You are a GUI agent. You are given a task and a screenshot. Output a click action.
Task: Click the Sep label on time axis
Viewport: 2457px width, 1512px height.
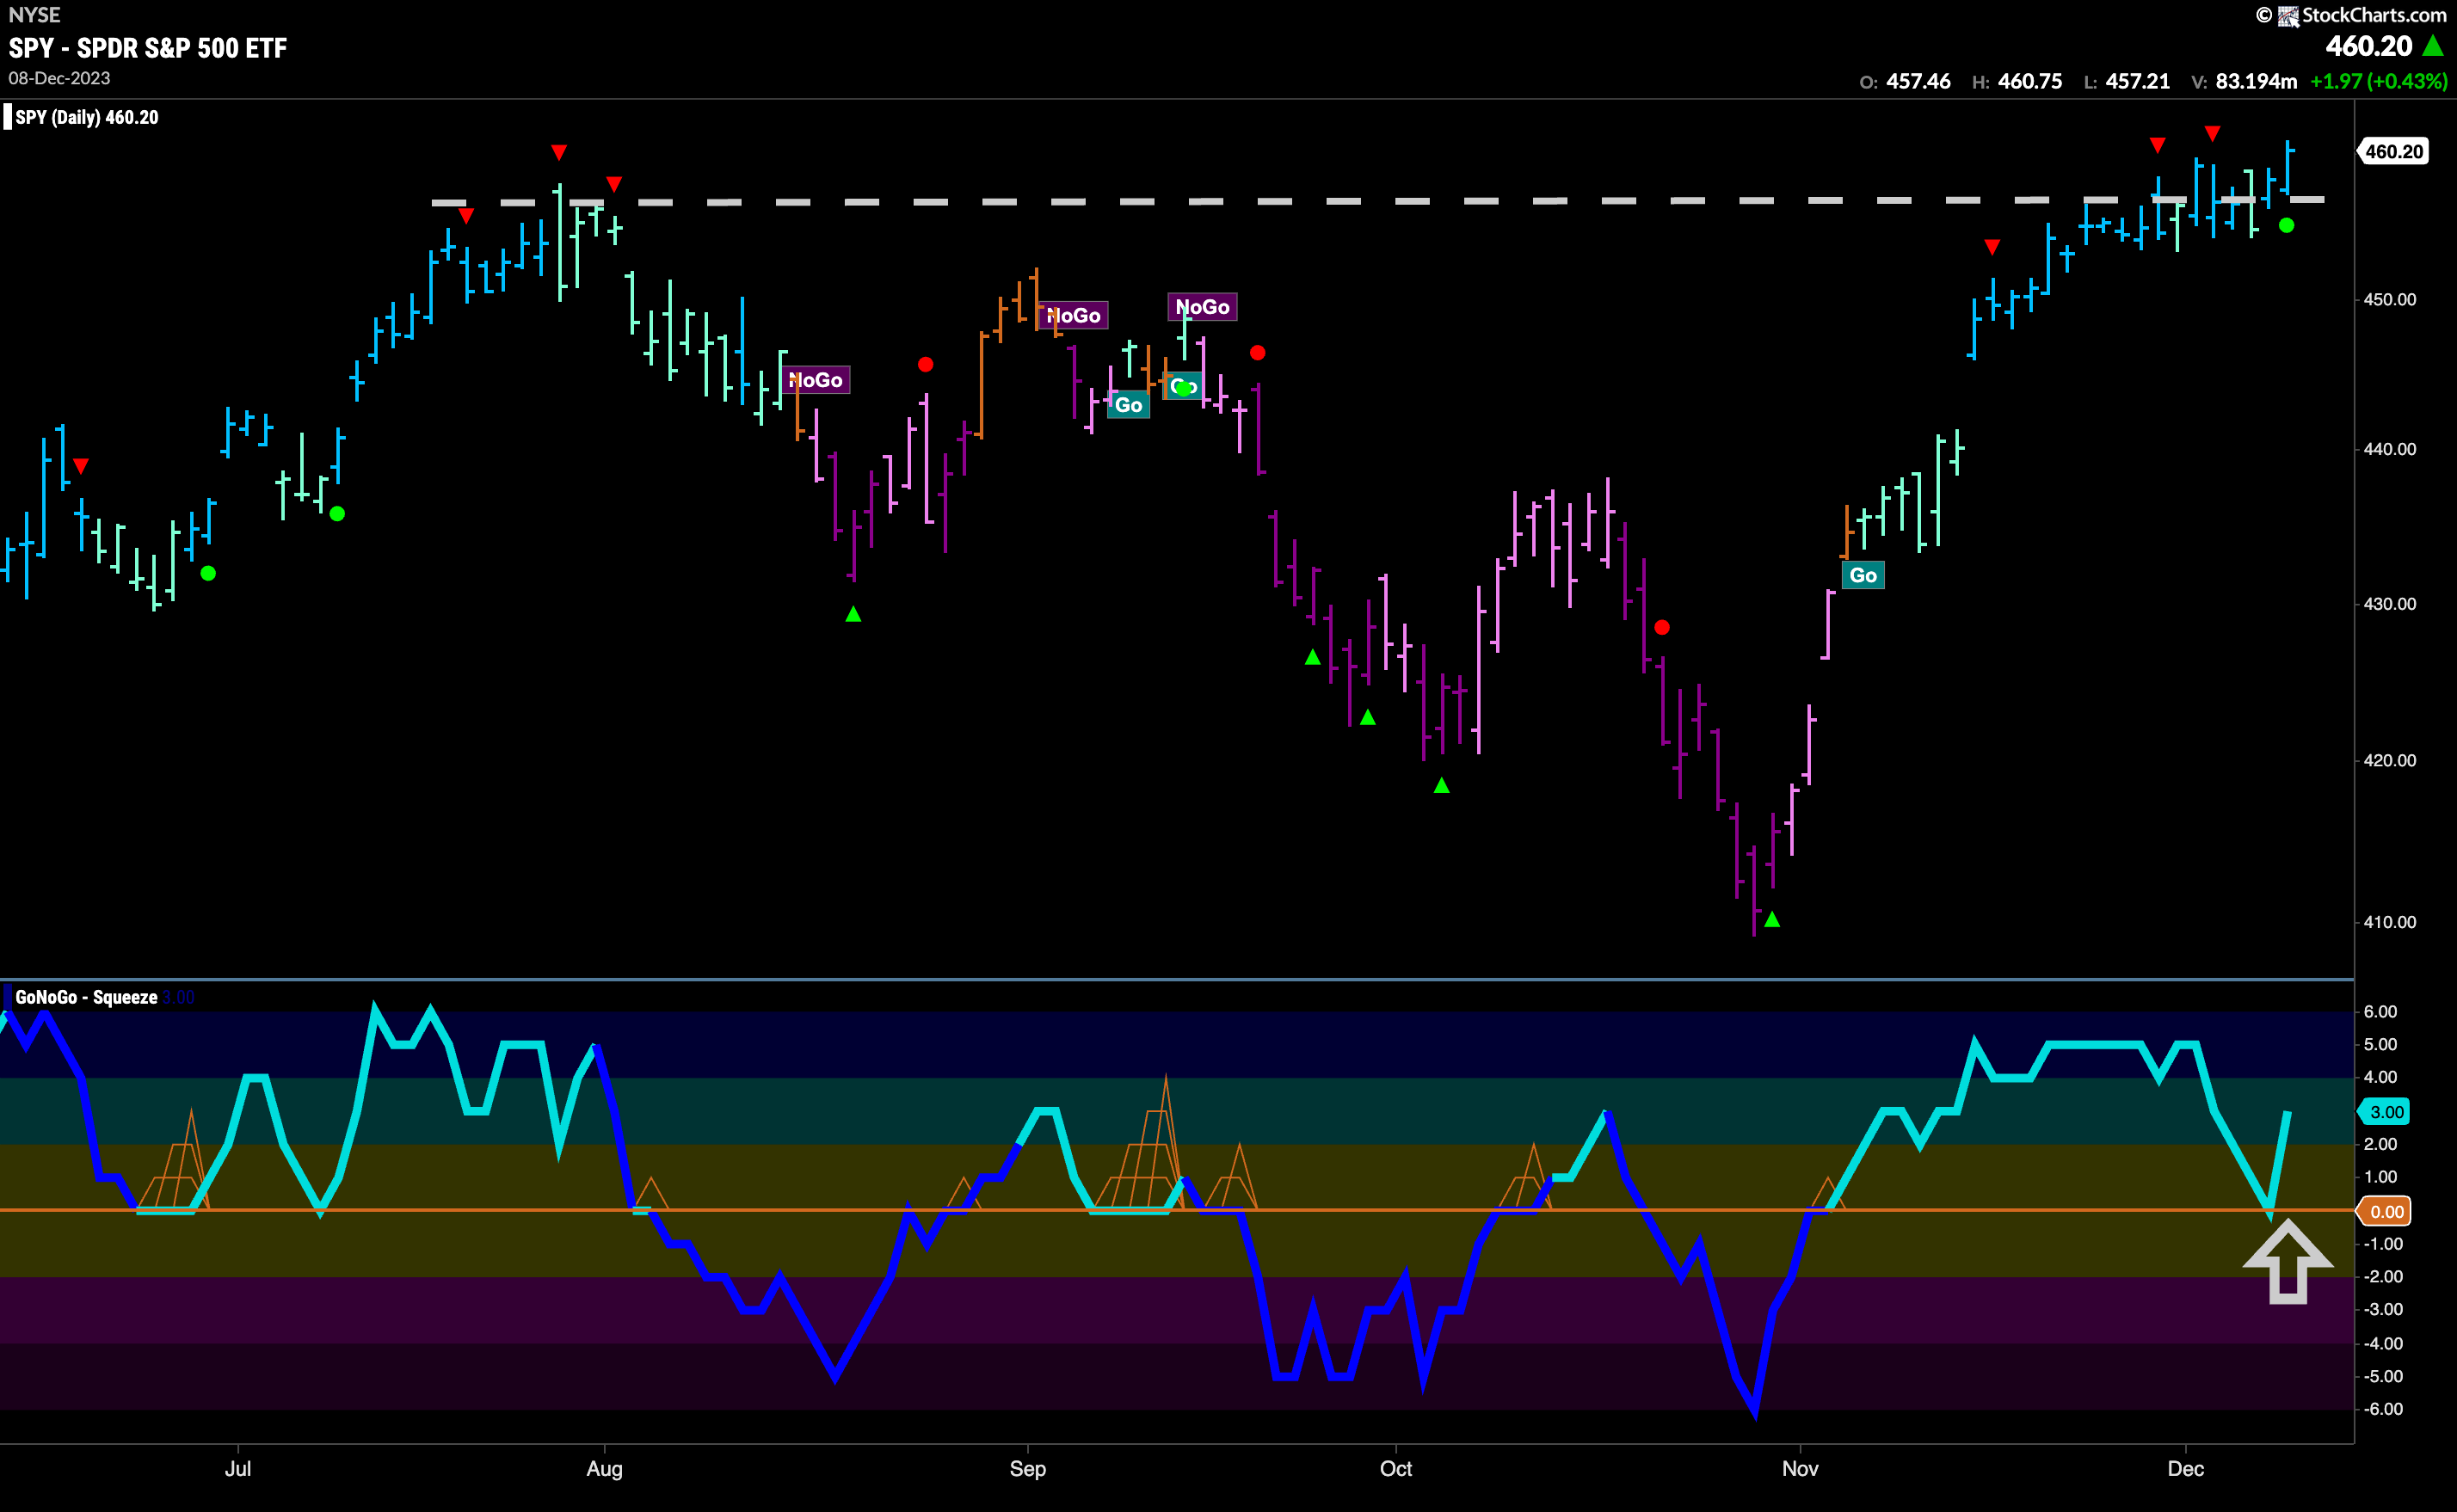click(x=1028, y=1469)
